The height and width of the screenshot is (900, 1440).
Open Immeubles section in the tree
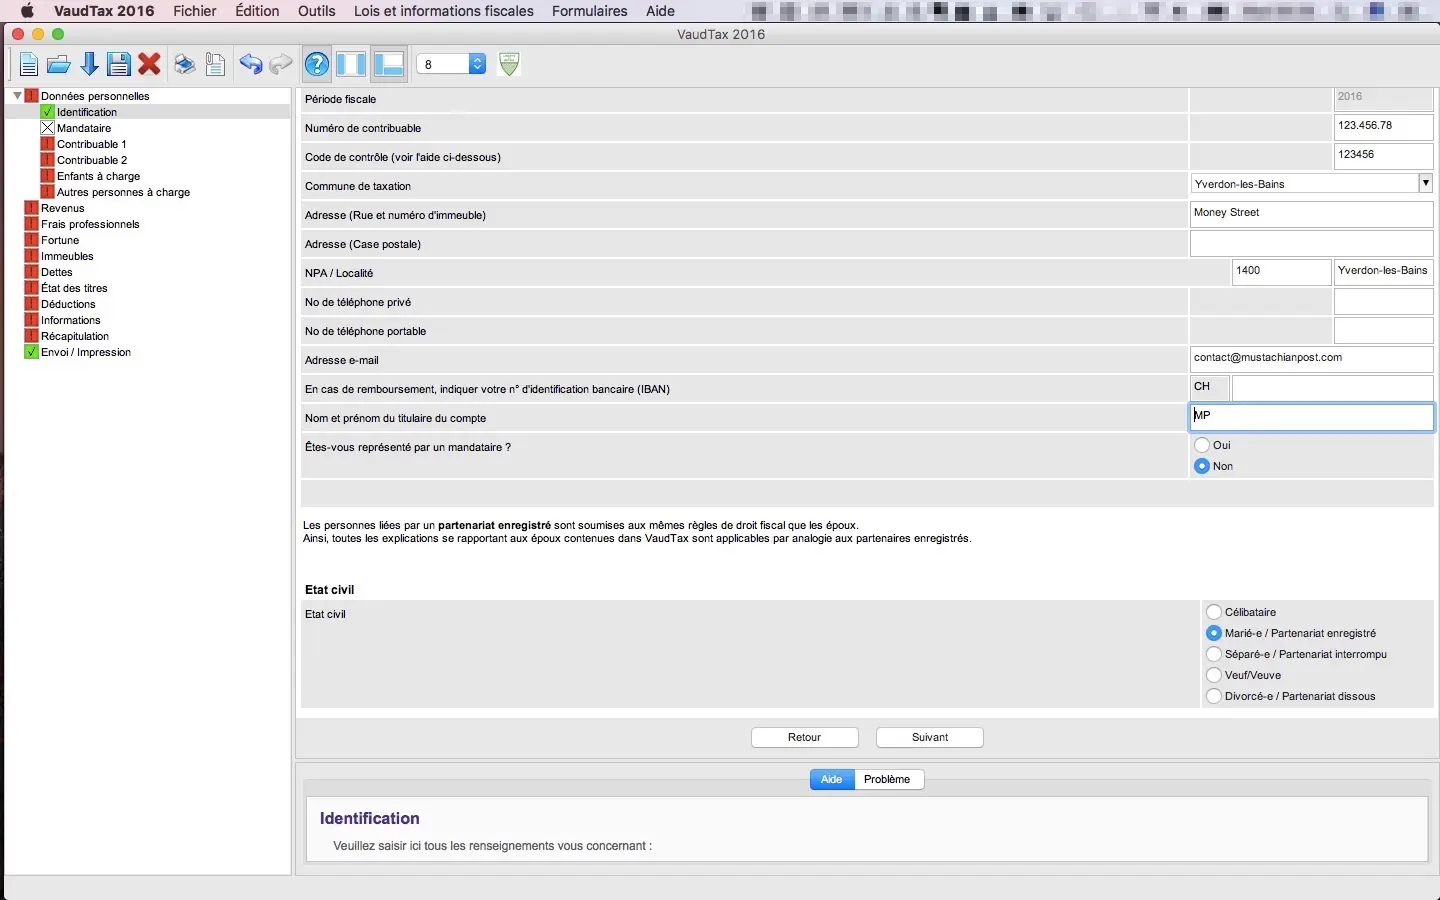point(67,256)
